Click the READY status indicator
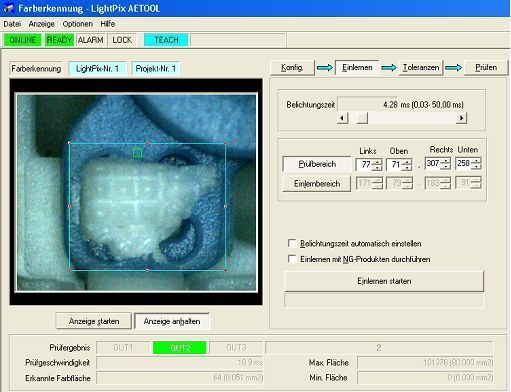 tap(59, 40)
